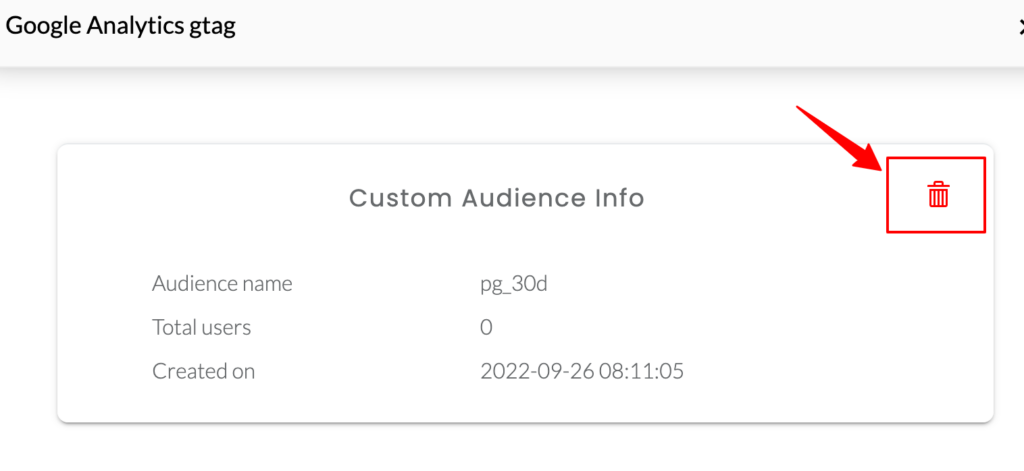This screenshot has width=1024, height=471.
Task: Delete the custom audience with trash icon
Action: click(x=938, y=195)
